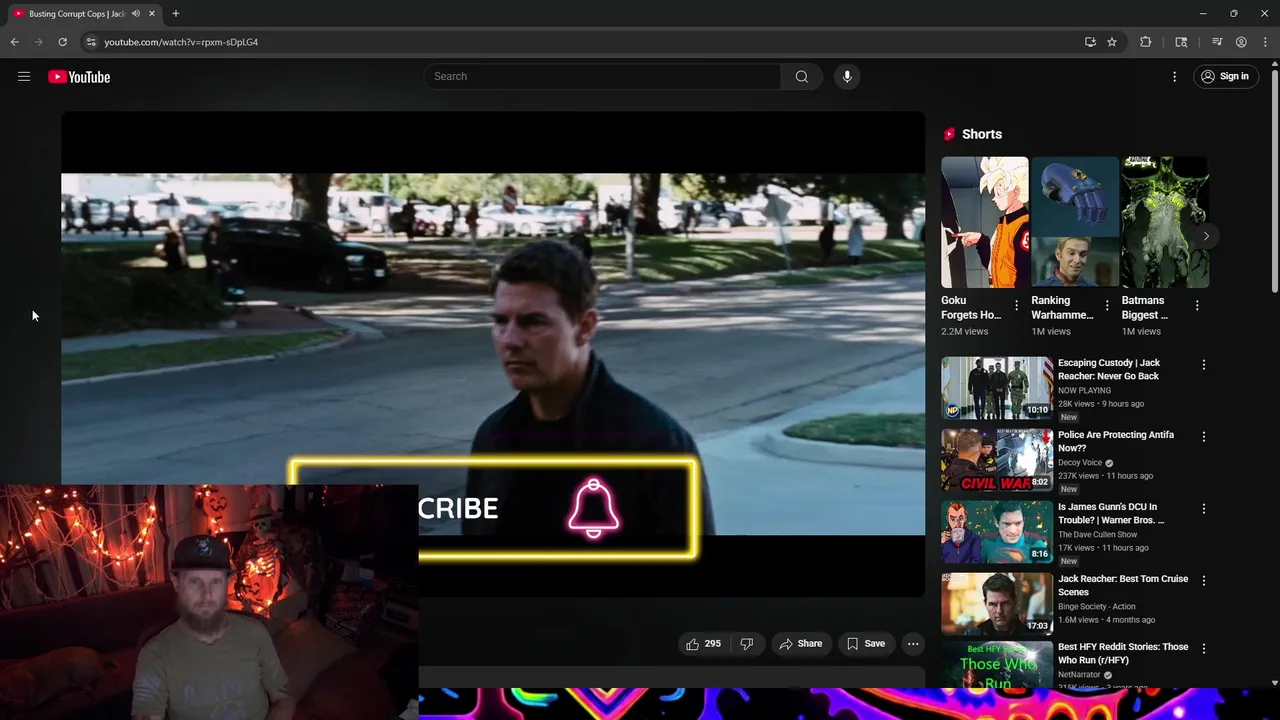Show next Shorts with arrow chevron
The width and height of the screenshot is (1280, 720).
pos(1206,236)
